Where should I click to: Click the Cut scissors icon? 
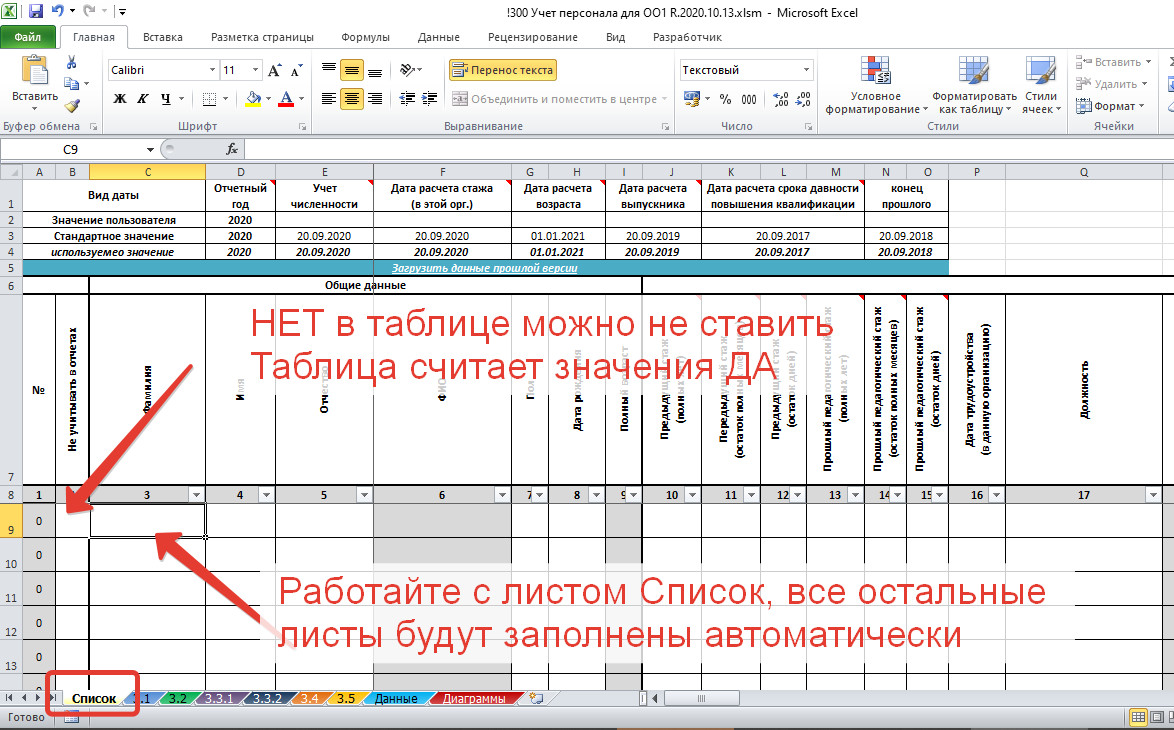tap(72, 62)
